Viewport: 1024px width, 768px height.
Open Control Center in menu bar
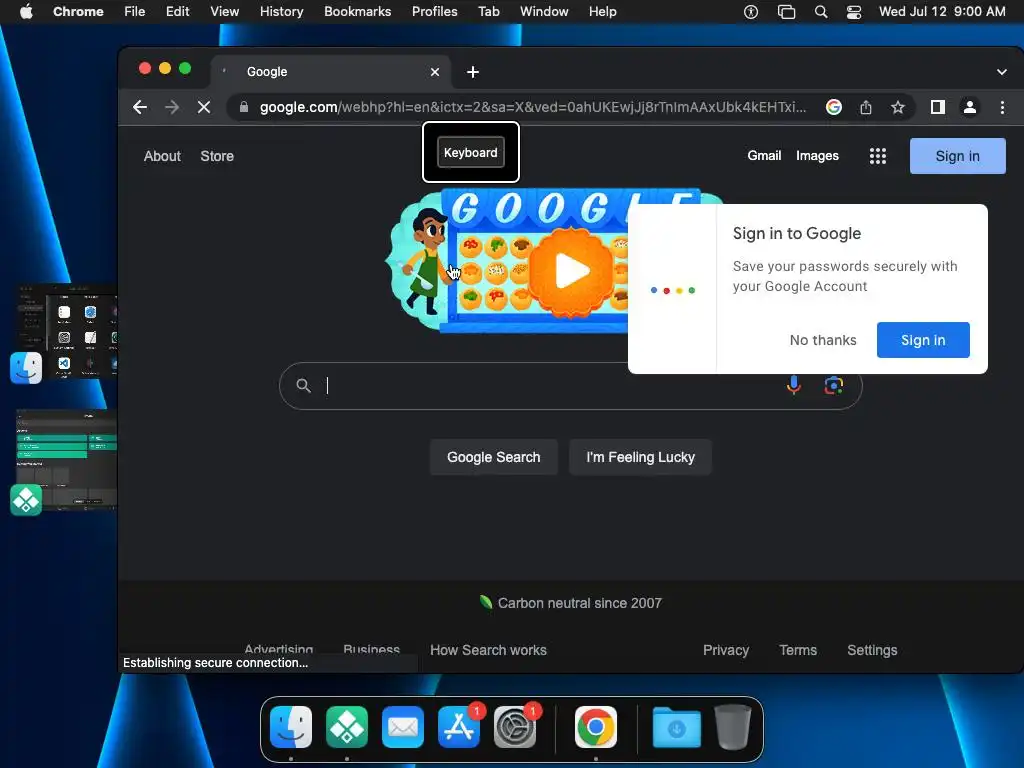pyautogui.click(x=854, y=12)
